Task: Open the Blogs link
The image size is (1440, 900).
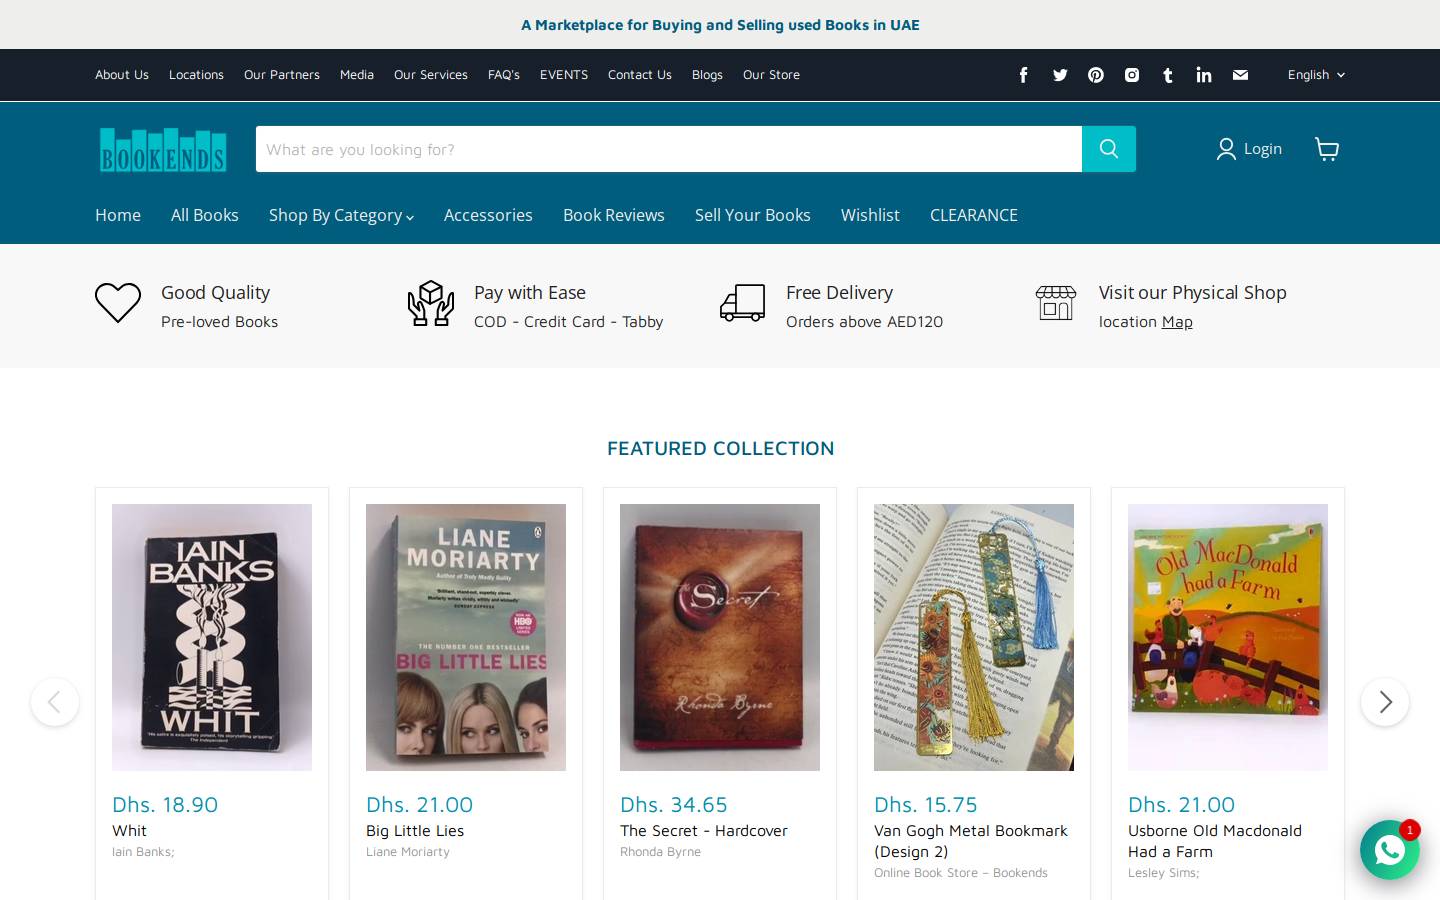Action: [707, 75]
